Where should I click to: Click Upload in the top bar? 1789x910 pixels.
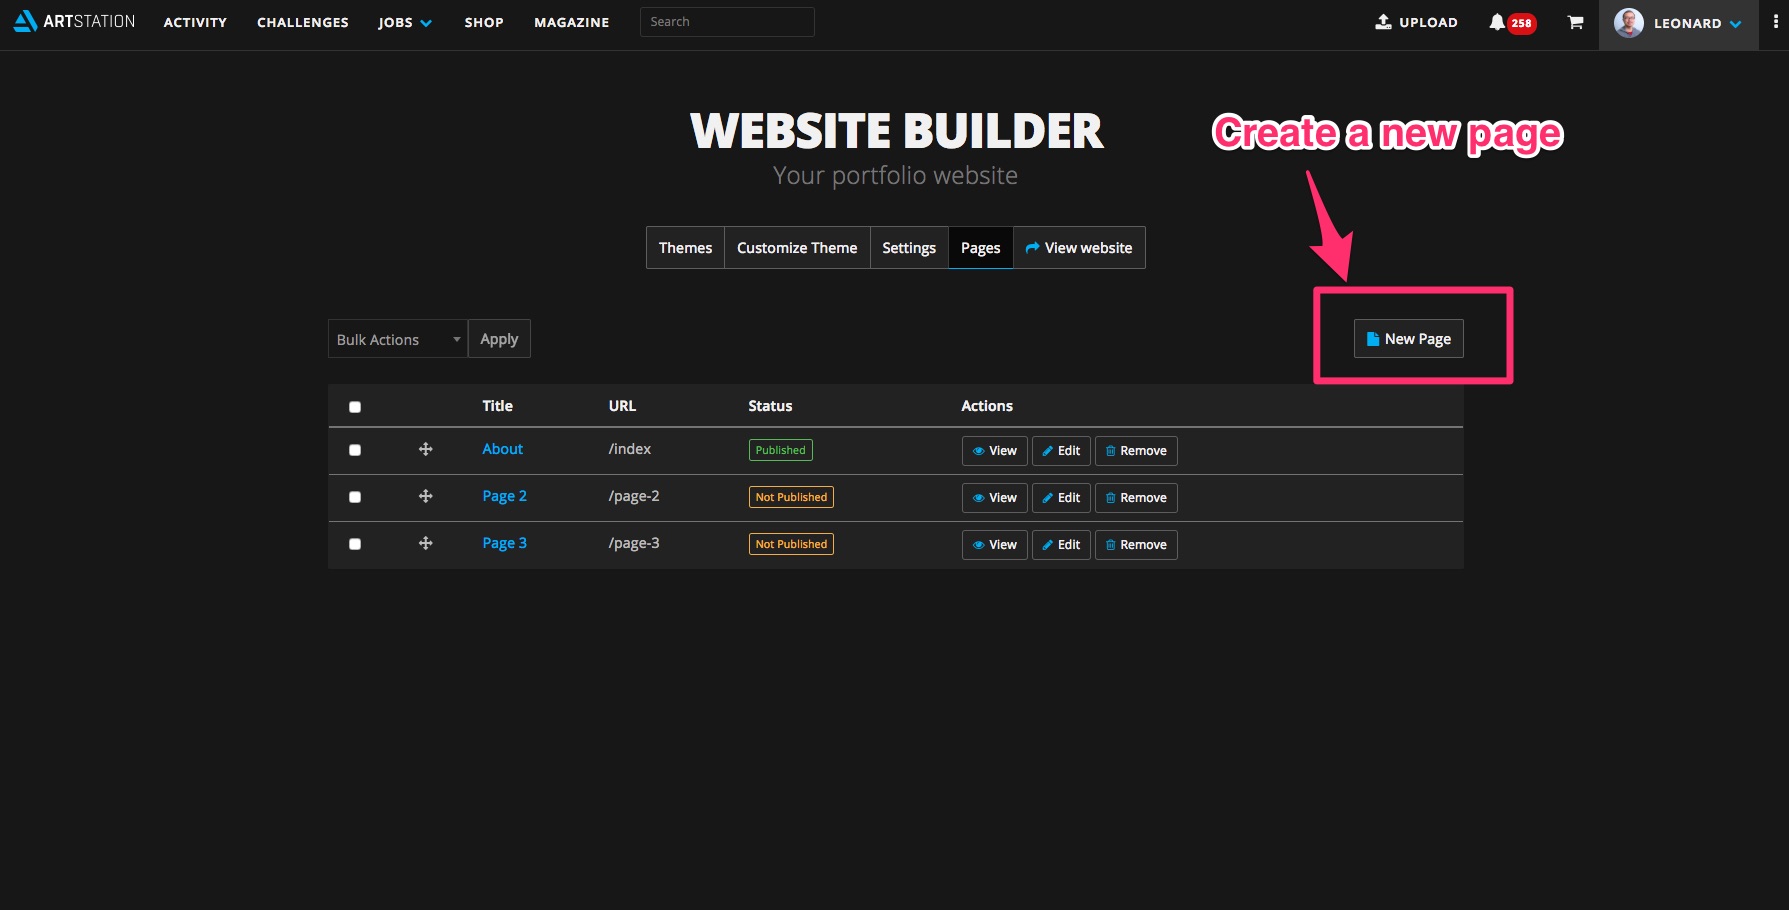click(1416, 22)
